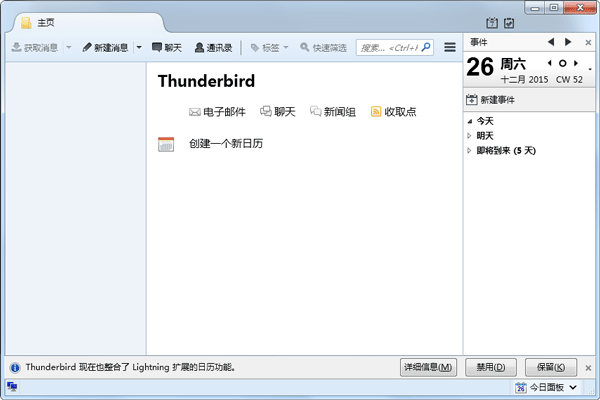Screen dimensions: 600x400
Task: Show next pane with right arrow by 事件
Action: pos(568,42)
